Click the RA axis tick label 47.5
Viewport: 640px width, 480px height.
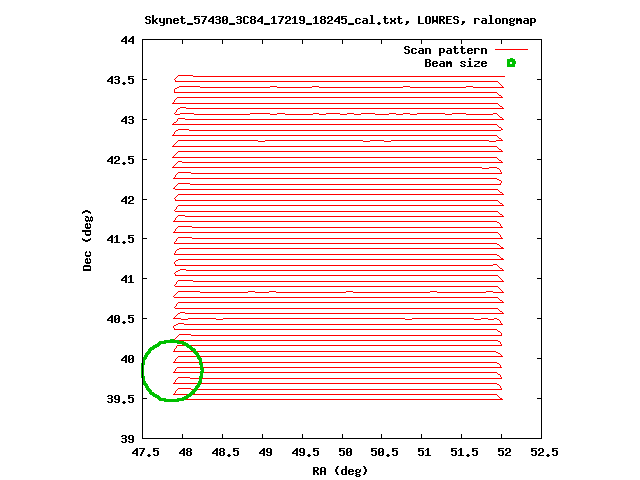click(146, 452)
